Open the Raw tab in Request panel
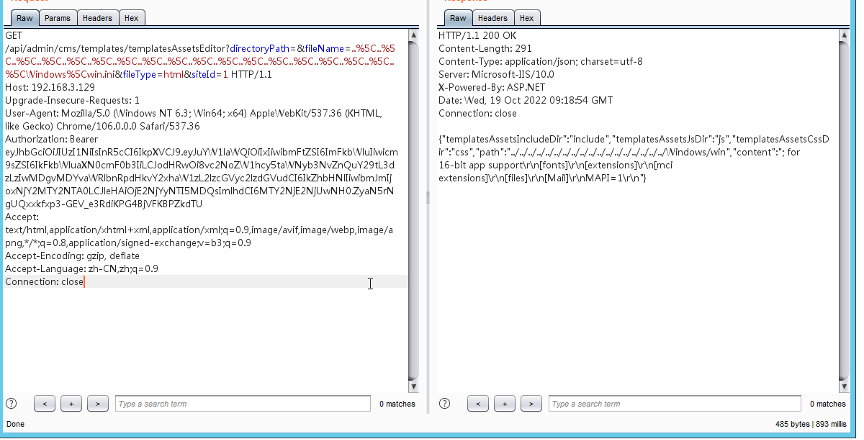Image resolution: width=864 pixels, height=440 pixels. pos(24,18)
